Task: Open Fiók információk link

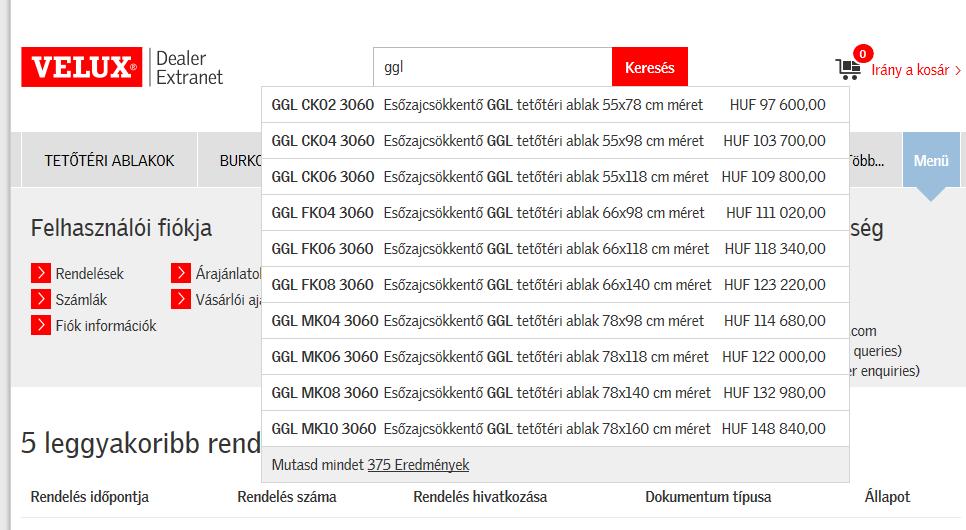Action: tap(106, 325)
